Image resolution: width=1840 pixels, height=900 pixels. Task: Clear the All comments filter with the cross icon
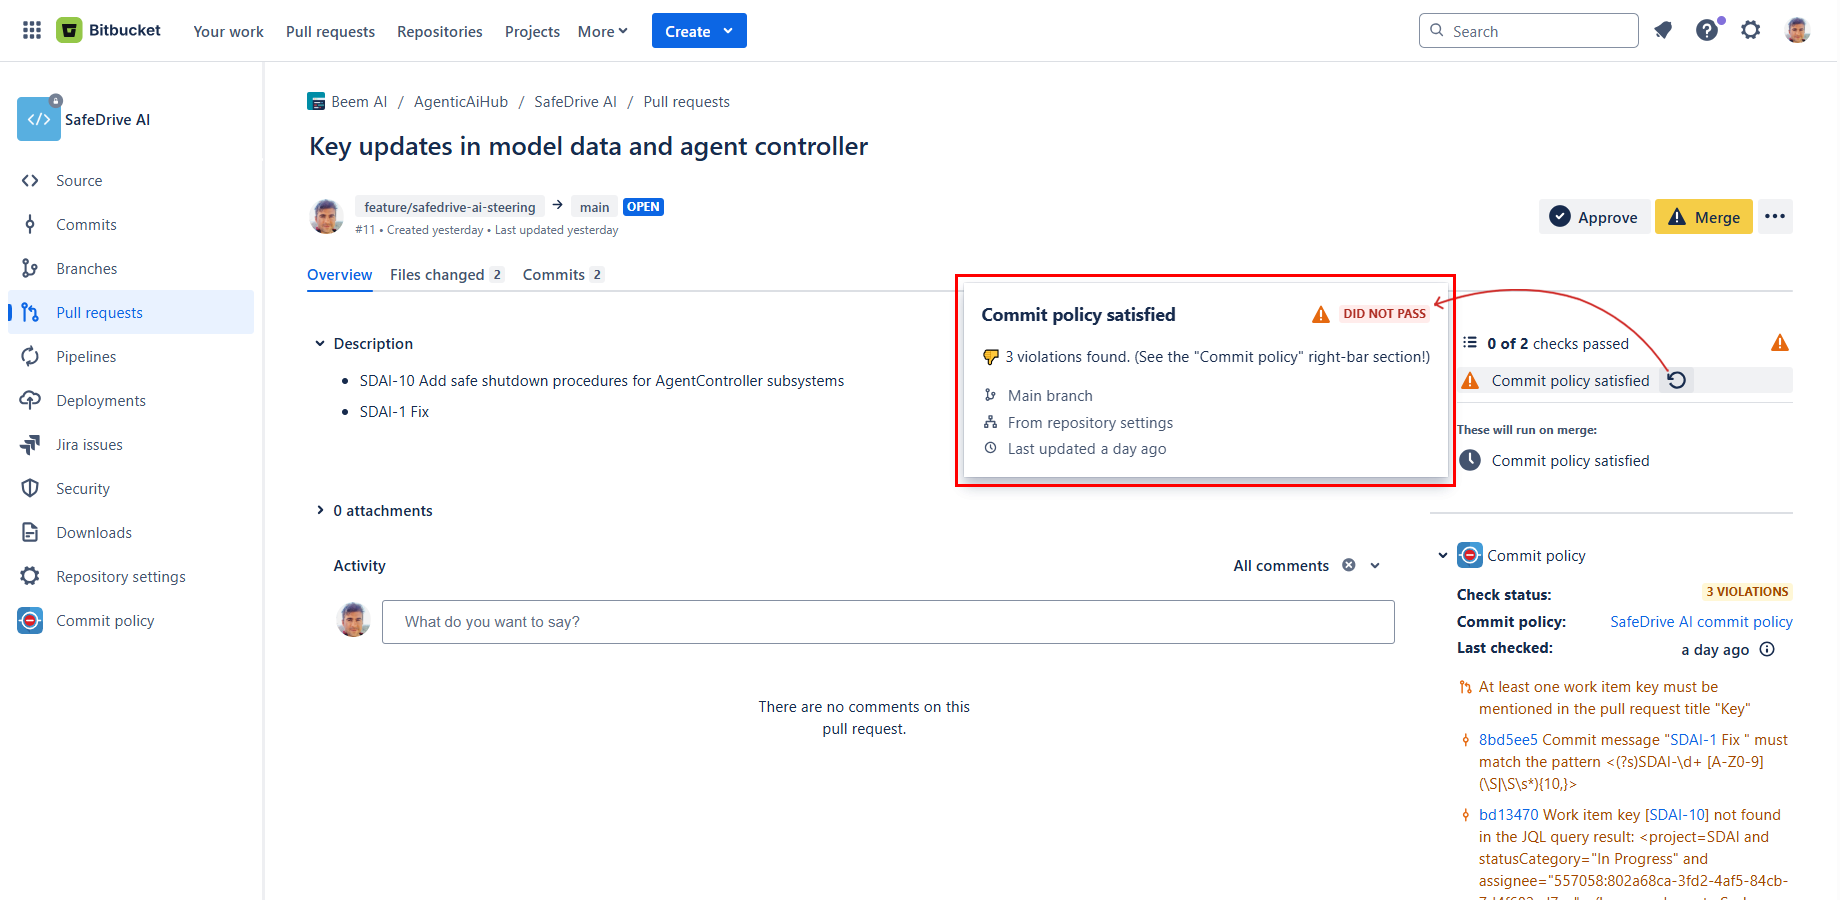[1348, 565]
